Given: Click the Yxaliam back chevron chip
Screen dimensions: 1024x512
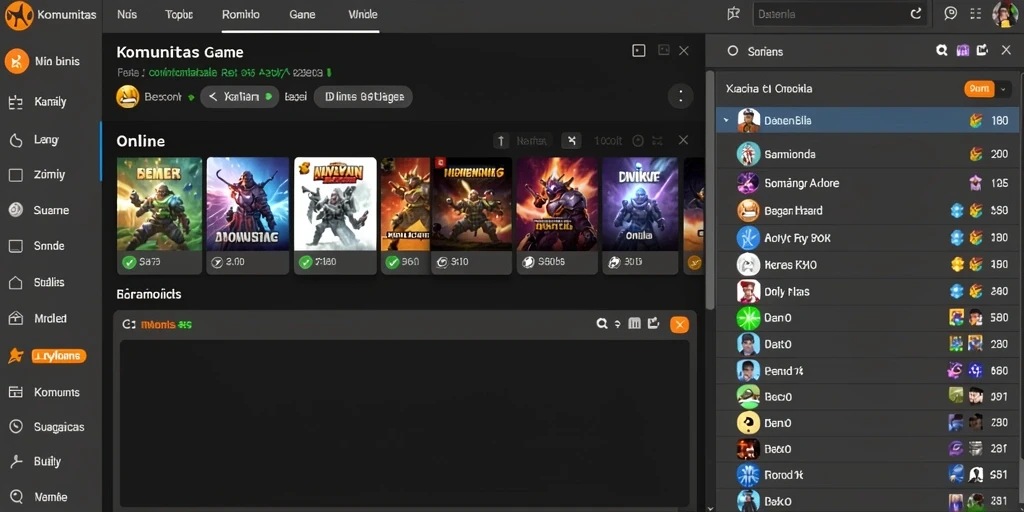Looking at the screenshot, I should (x=240, y=97).
